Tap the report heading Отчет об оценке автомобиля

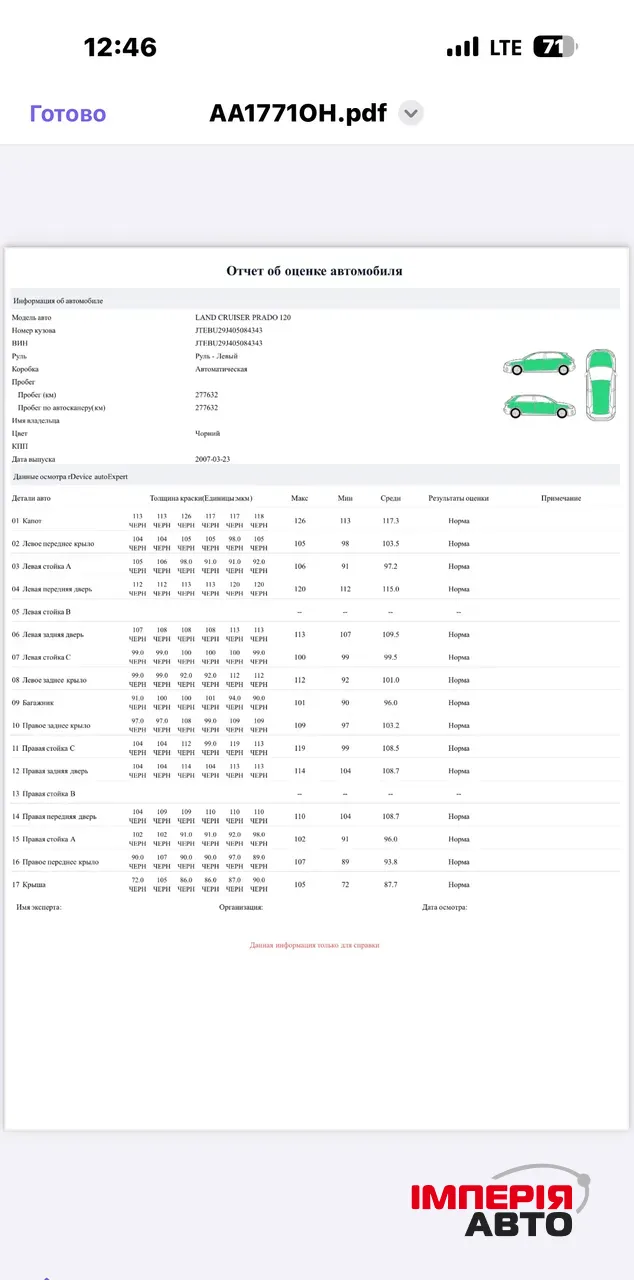[x=314, y=271]
